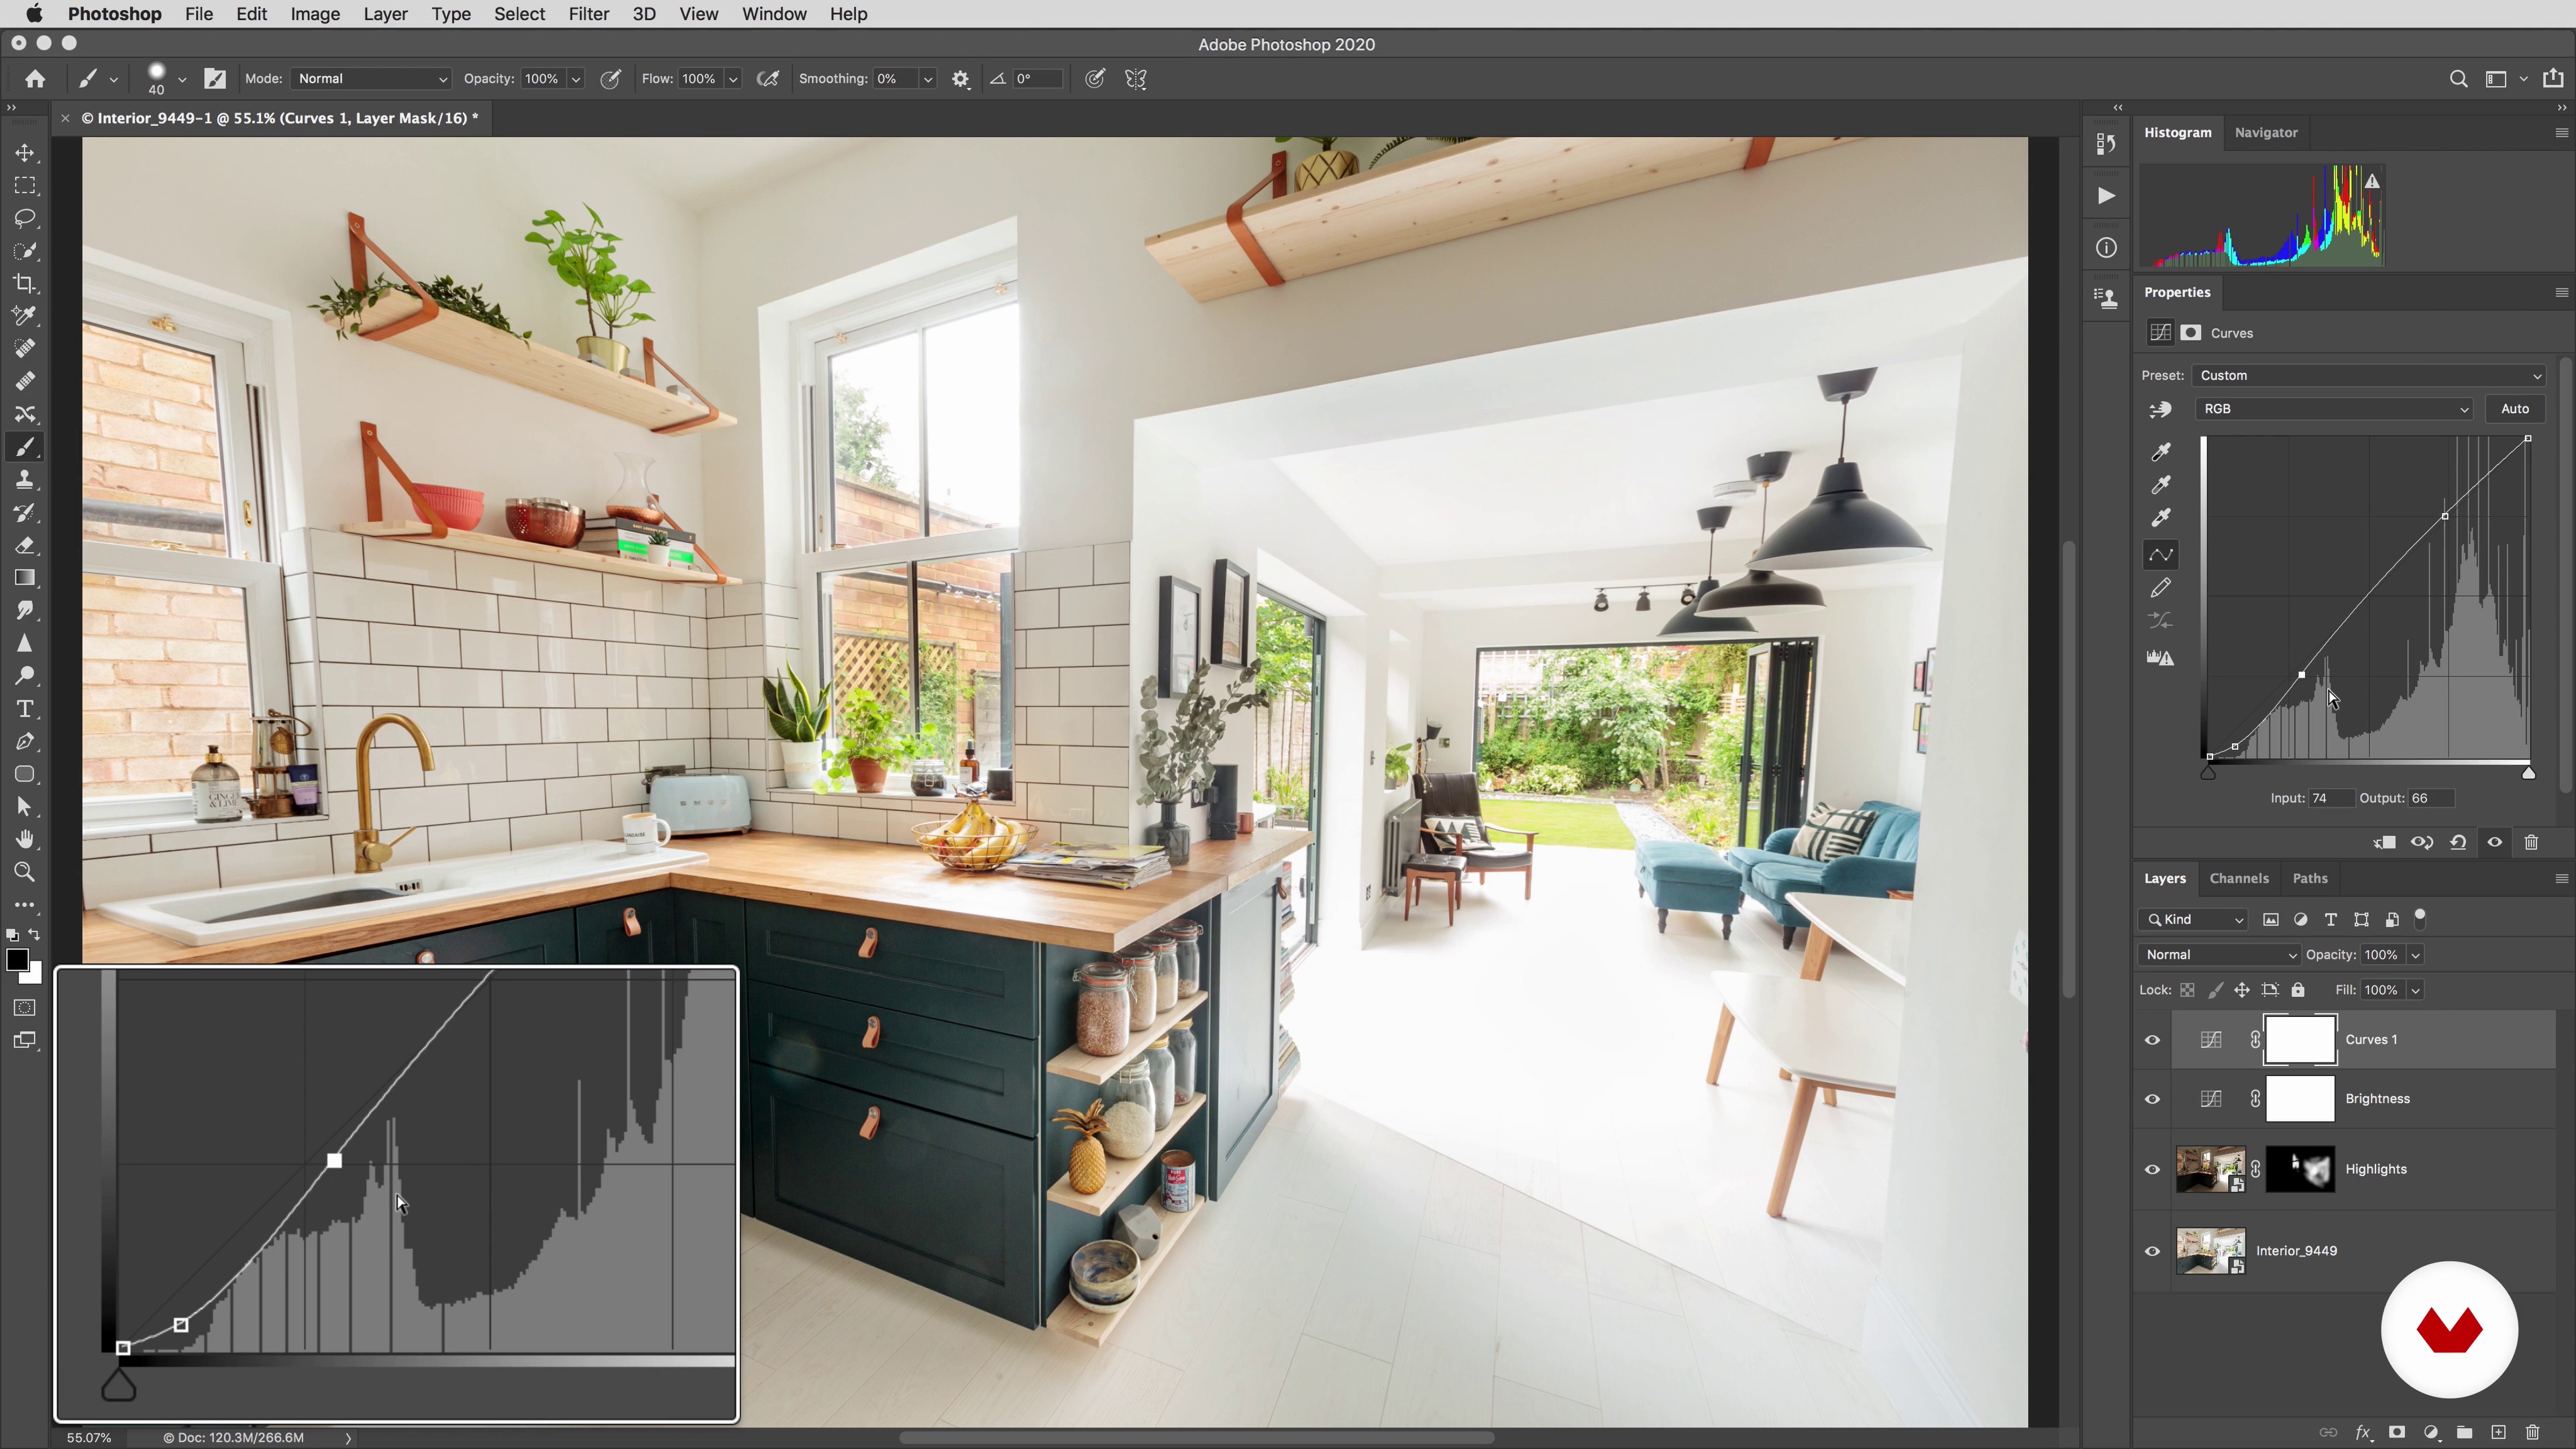Viewport: 2576px width, 1449px height.
Task: Select the Dodge tool
Action: 25,676
